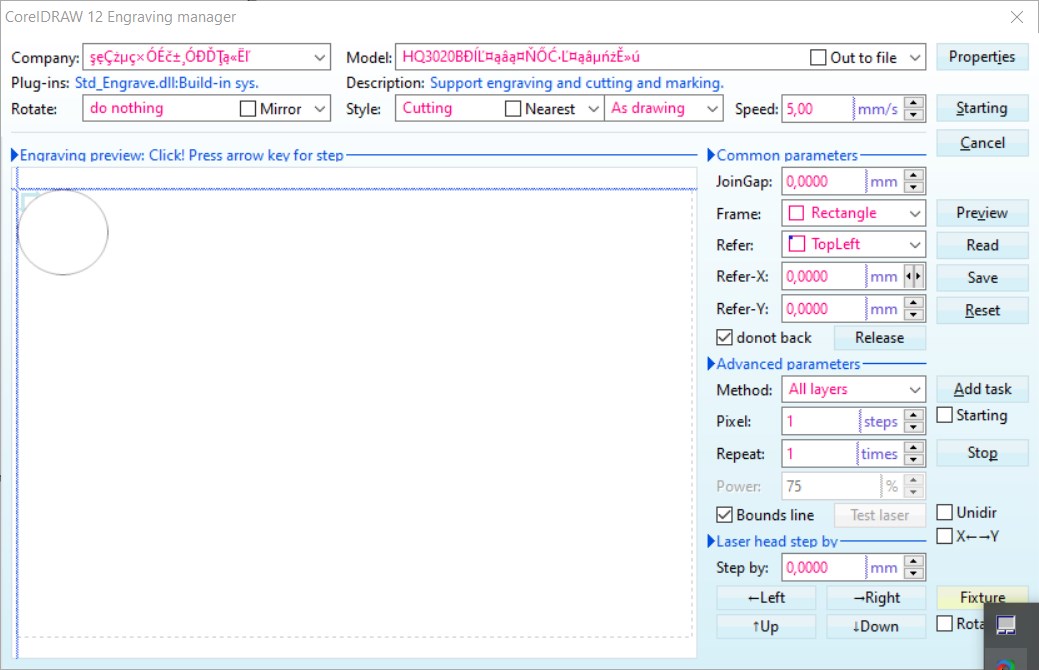Click the circle shape in engraving preview
The height and width of the screenshot is (670, 1039).
click(x=63, y=232)
